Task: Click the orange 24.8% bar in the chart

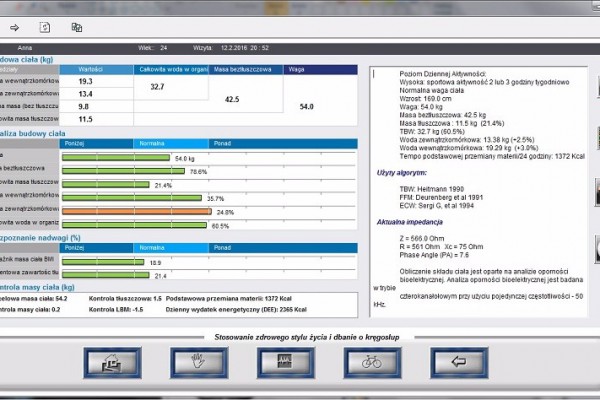Action: (x=134, y=212)
